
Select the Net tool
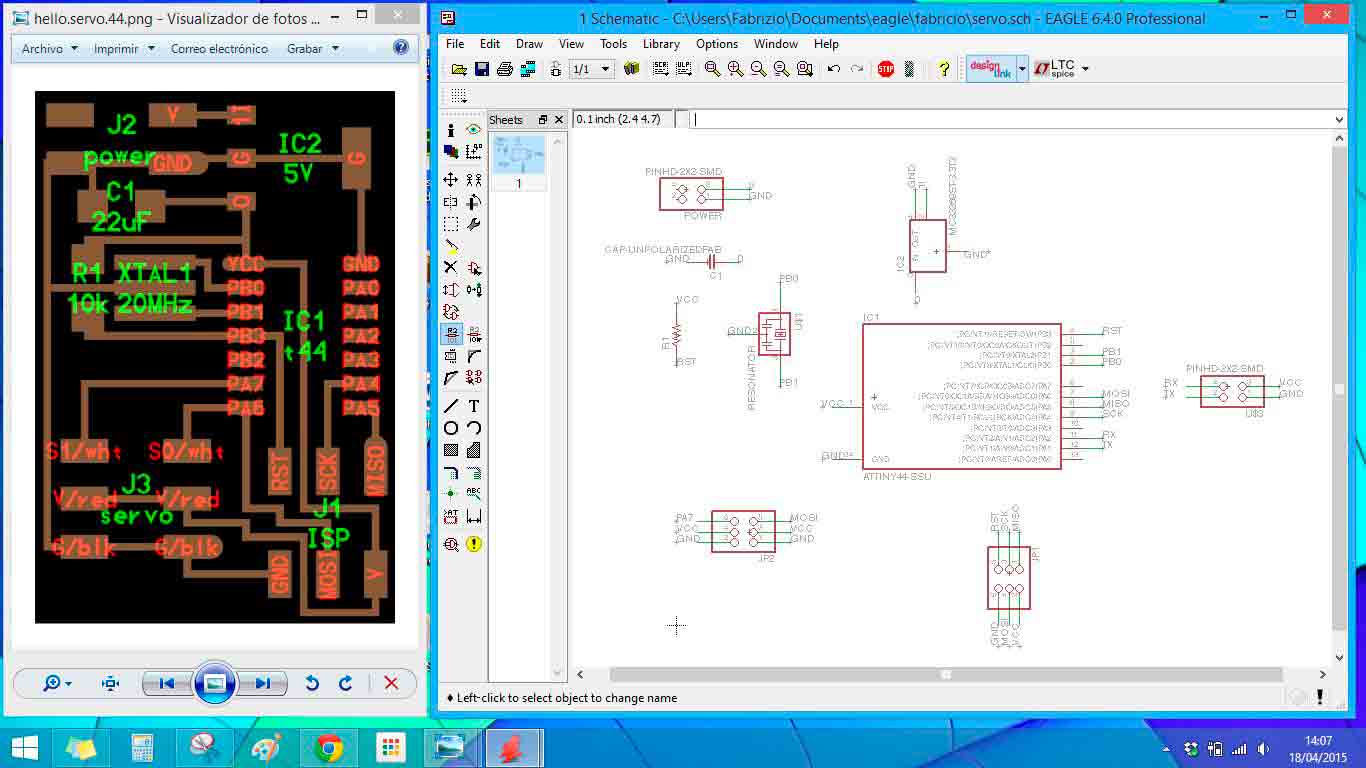pyautogui.click(x=474, y=472)
